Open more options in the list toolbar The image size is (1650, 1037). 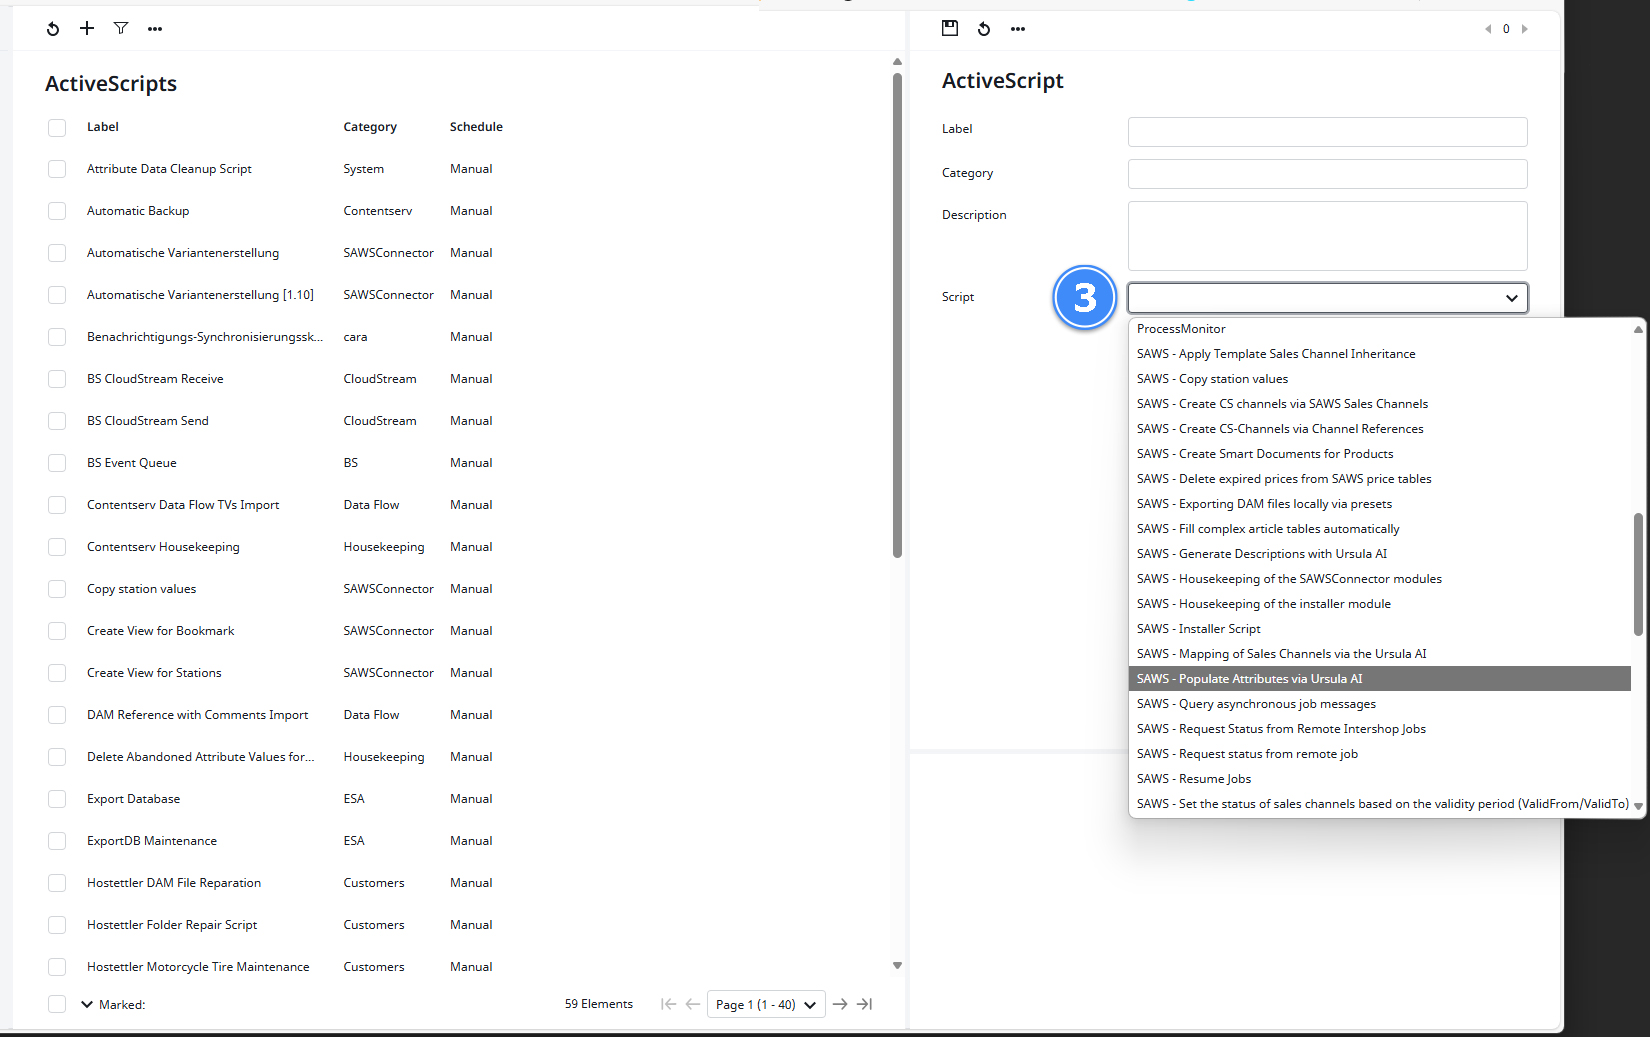coord(155,29)
